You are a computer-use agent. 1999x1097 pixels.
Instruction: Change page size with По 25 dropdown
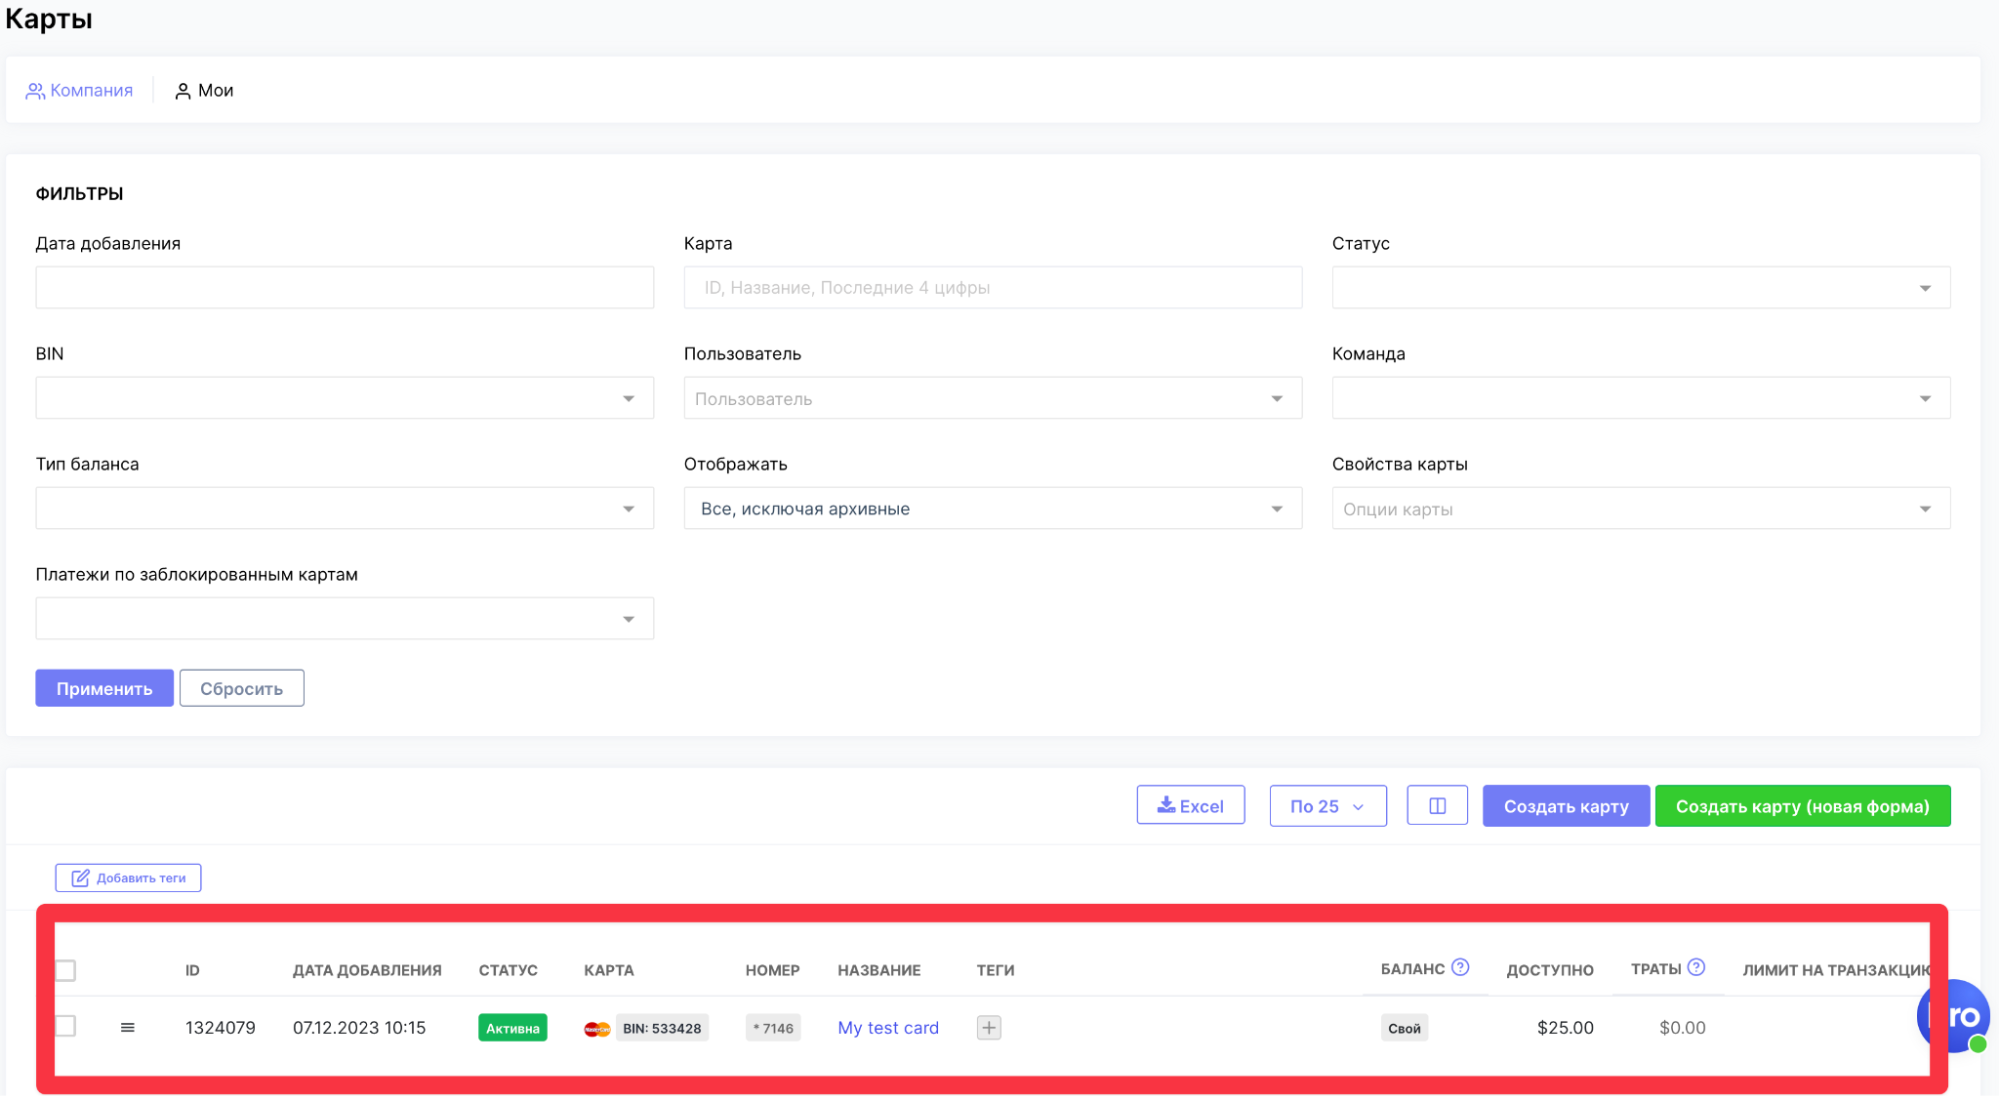click(x=1327, y=806)
